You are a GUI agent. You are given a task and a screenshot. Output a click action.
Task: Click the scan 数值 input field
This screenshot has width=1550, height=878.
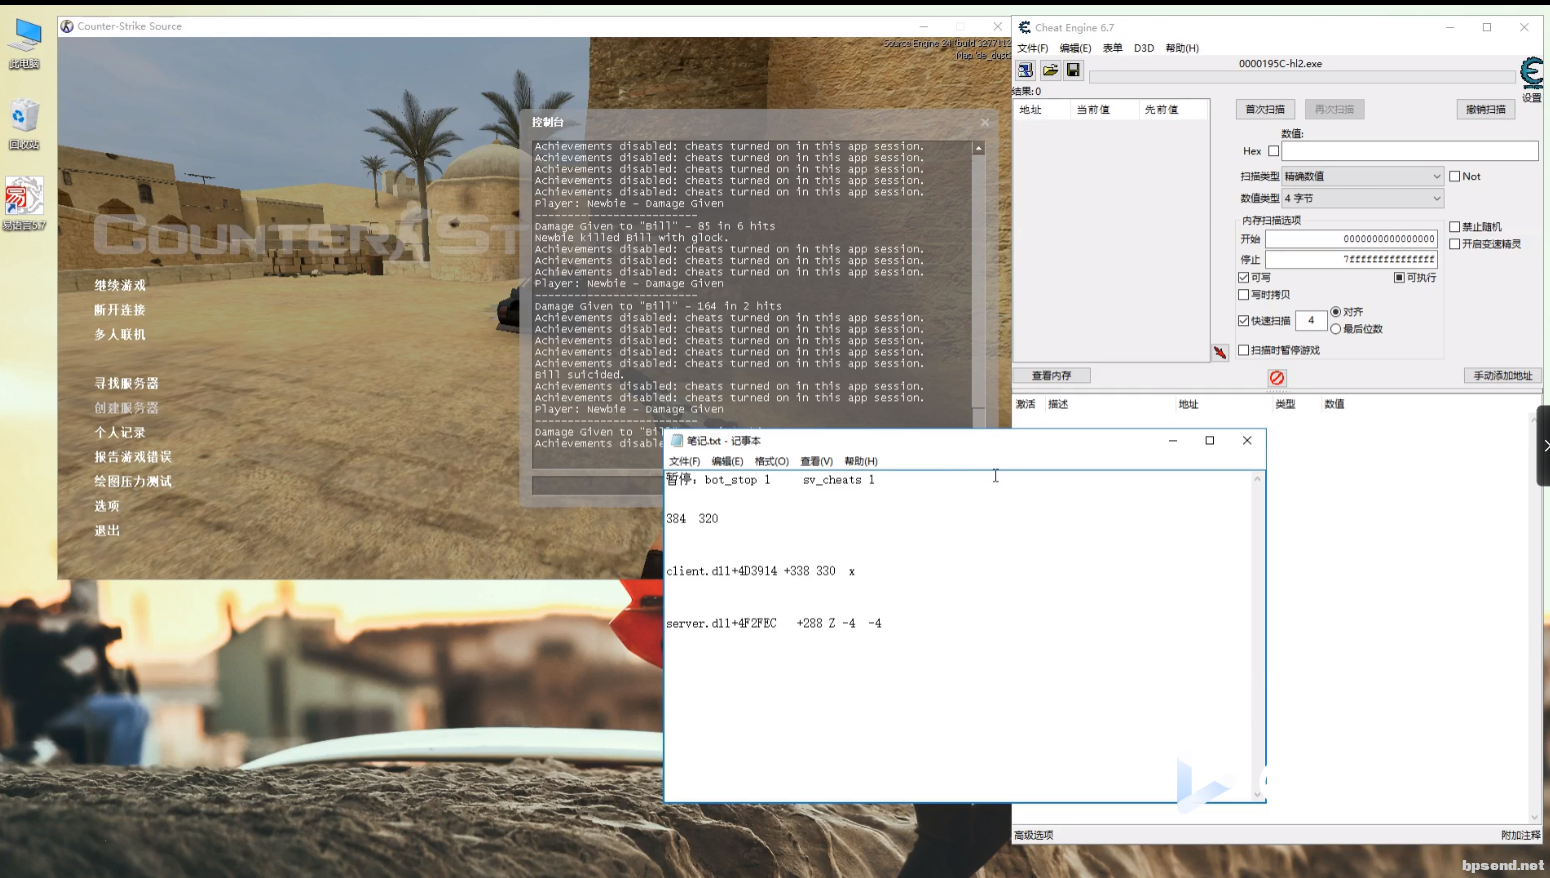(x=1409, y=151)
